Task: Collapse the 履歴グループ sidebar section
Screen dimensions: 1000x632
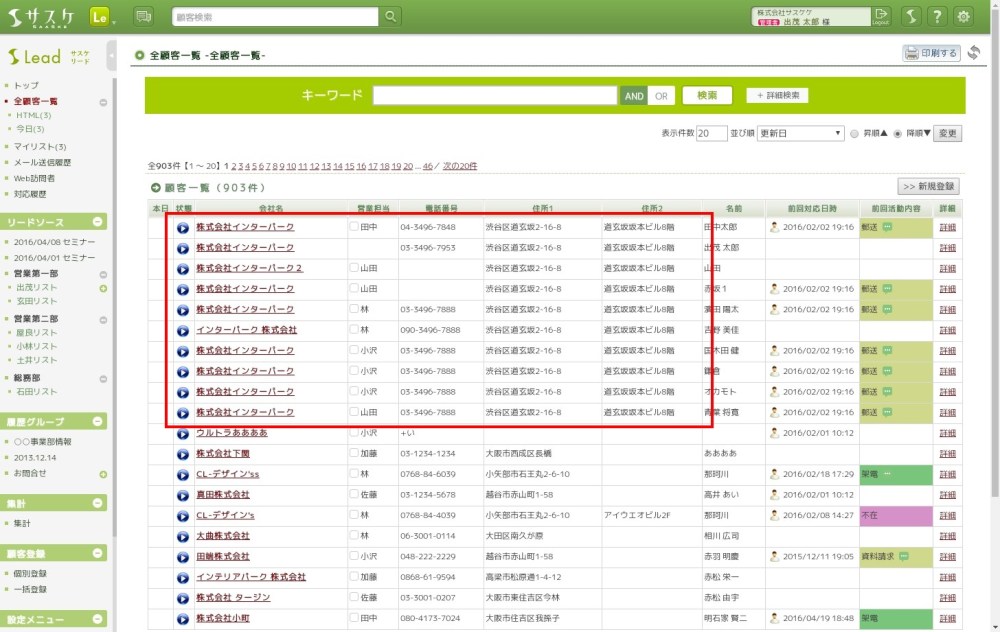Action: tap(99, 422)
